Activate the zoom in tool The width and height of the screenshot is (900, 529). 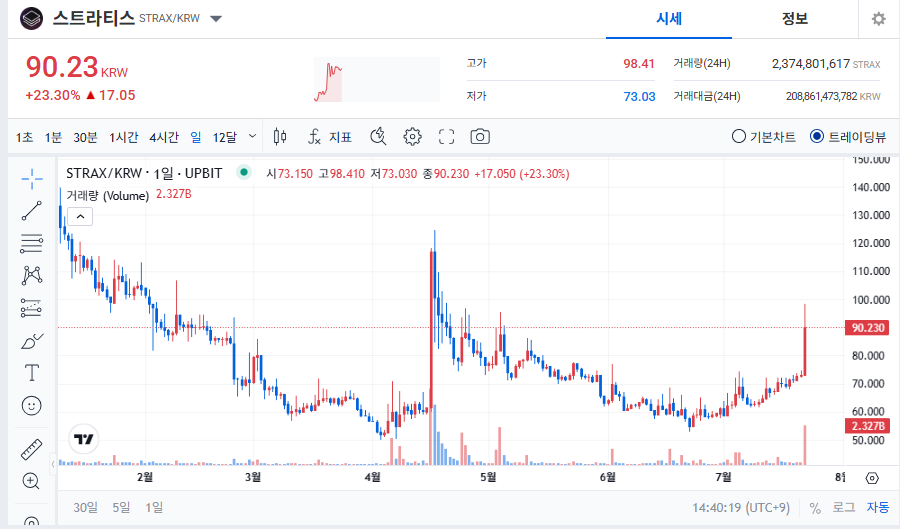click(x=31, y=481)
